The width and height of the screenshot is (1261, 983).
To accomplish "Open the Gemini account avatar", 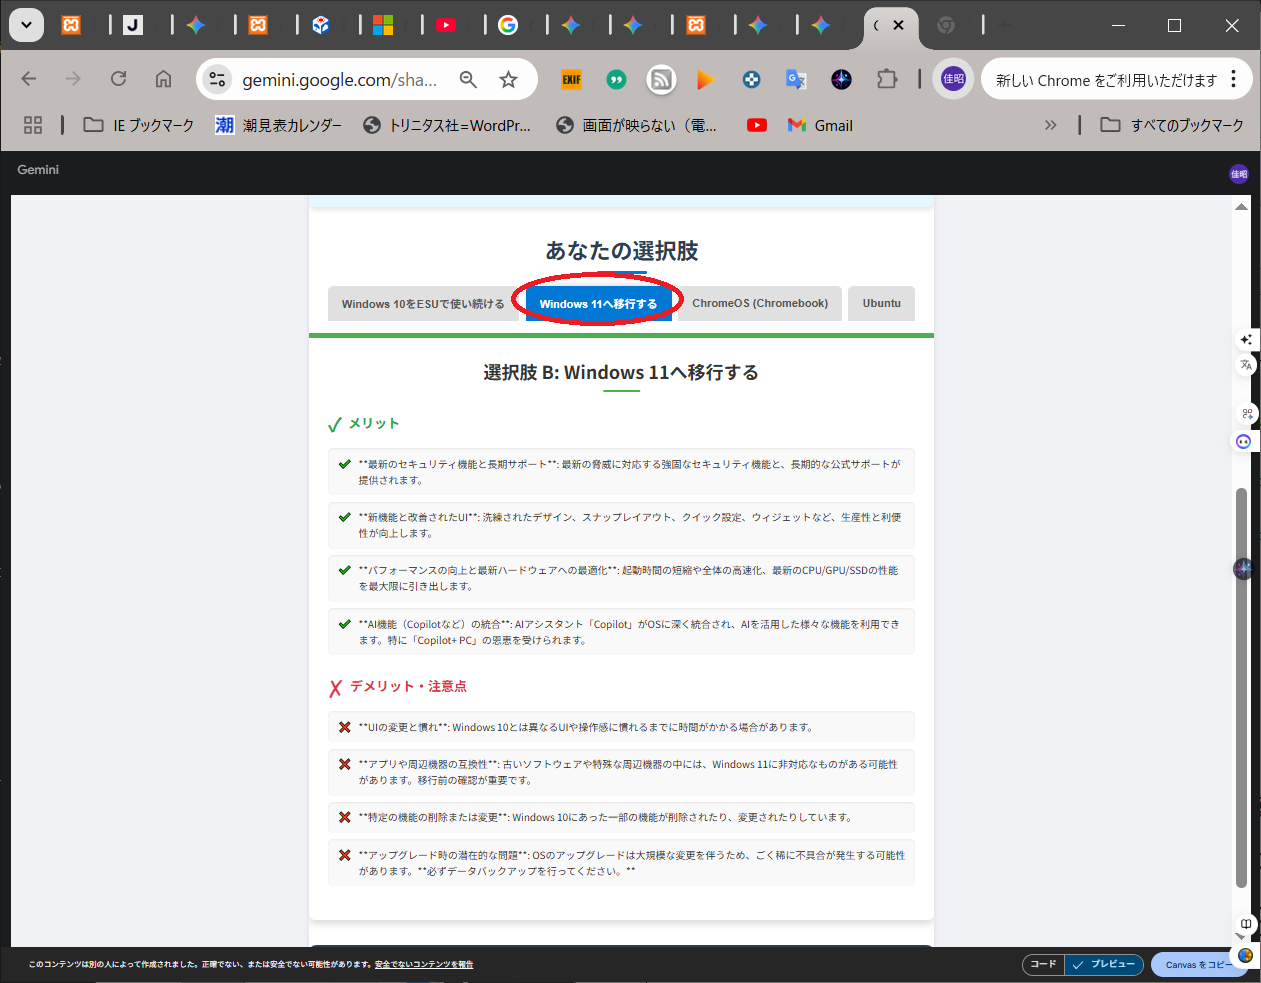I will point(1239,174).
